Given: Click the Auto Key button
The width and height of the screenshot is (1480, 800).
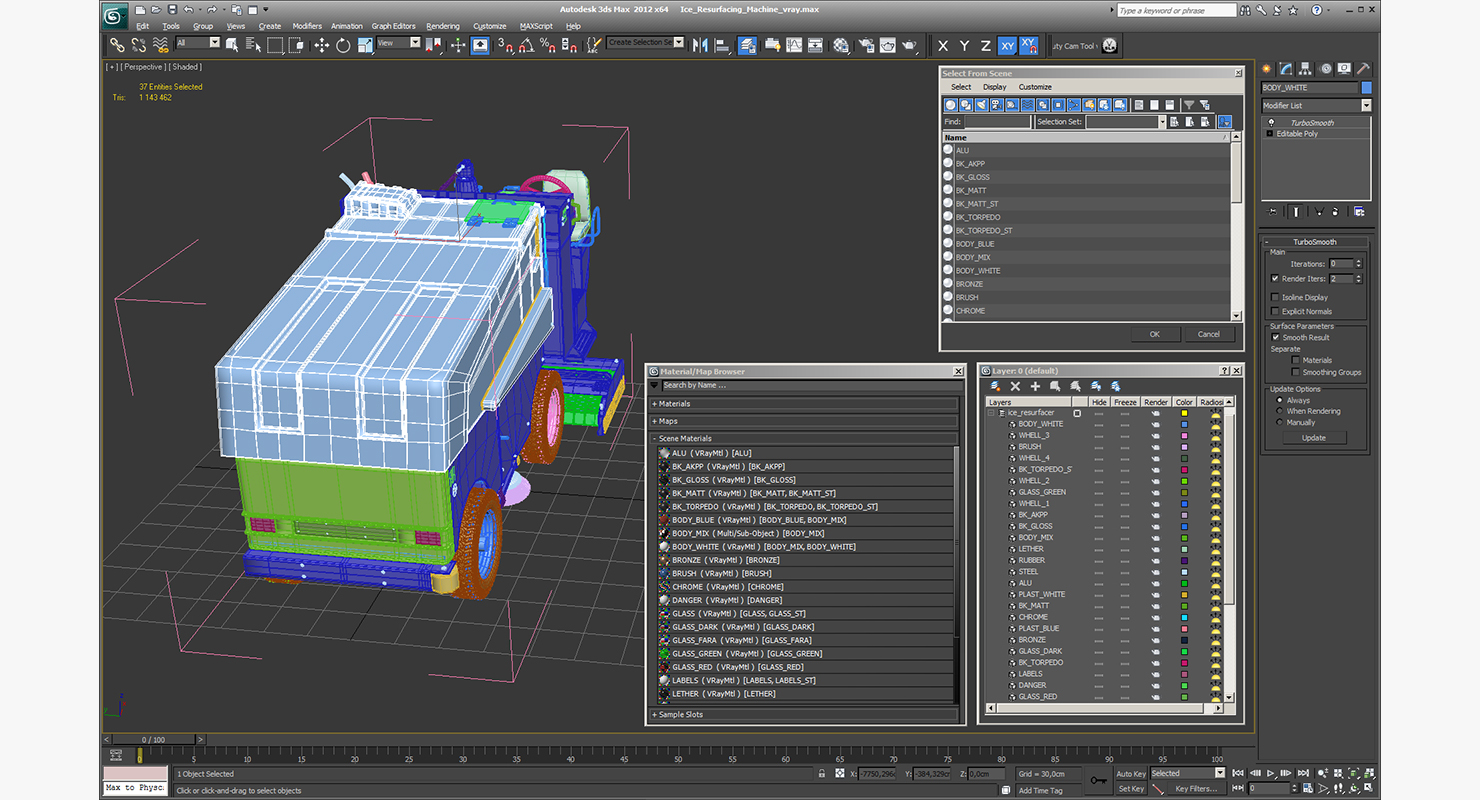Looking at the screenshot, I should (1130, 773).
